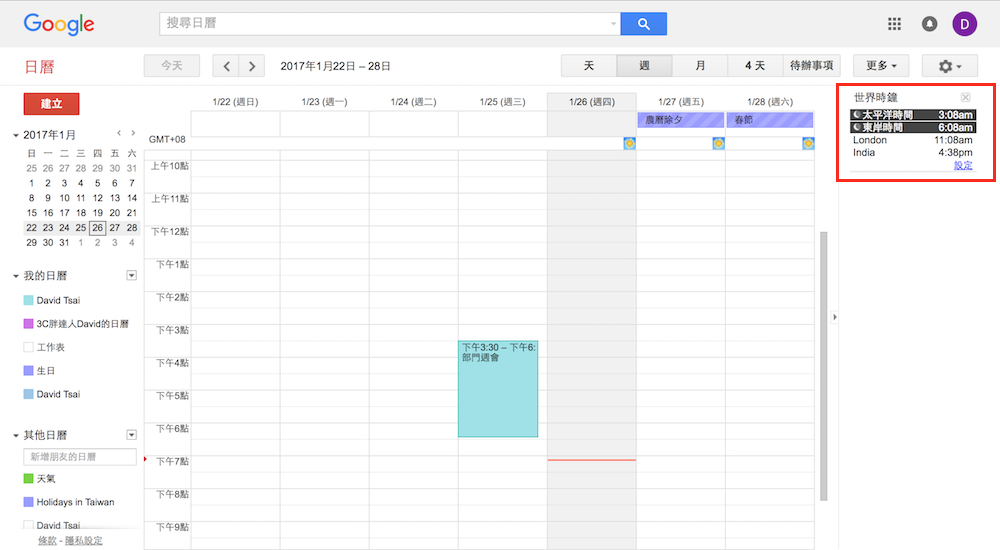The image size is (1000, 550).
Task: Open the 設定 link in World Clock
Action: coord(963,166)
